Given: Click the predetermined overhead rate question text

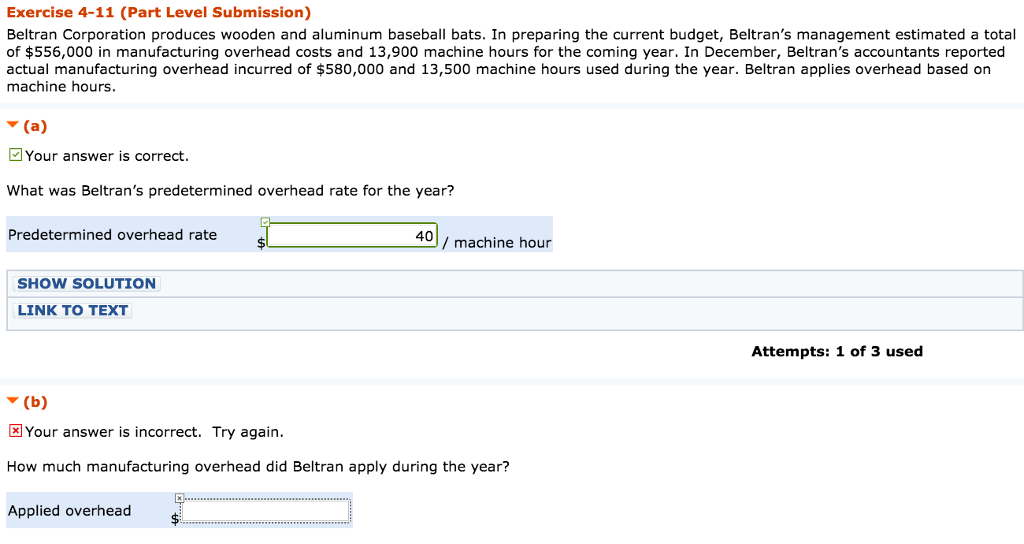Looking at the screenshot, I should click(231, 191).
